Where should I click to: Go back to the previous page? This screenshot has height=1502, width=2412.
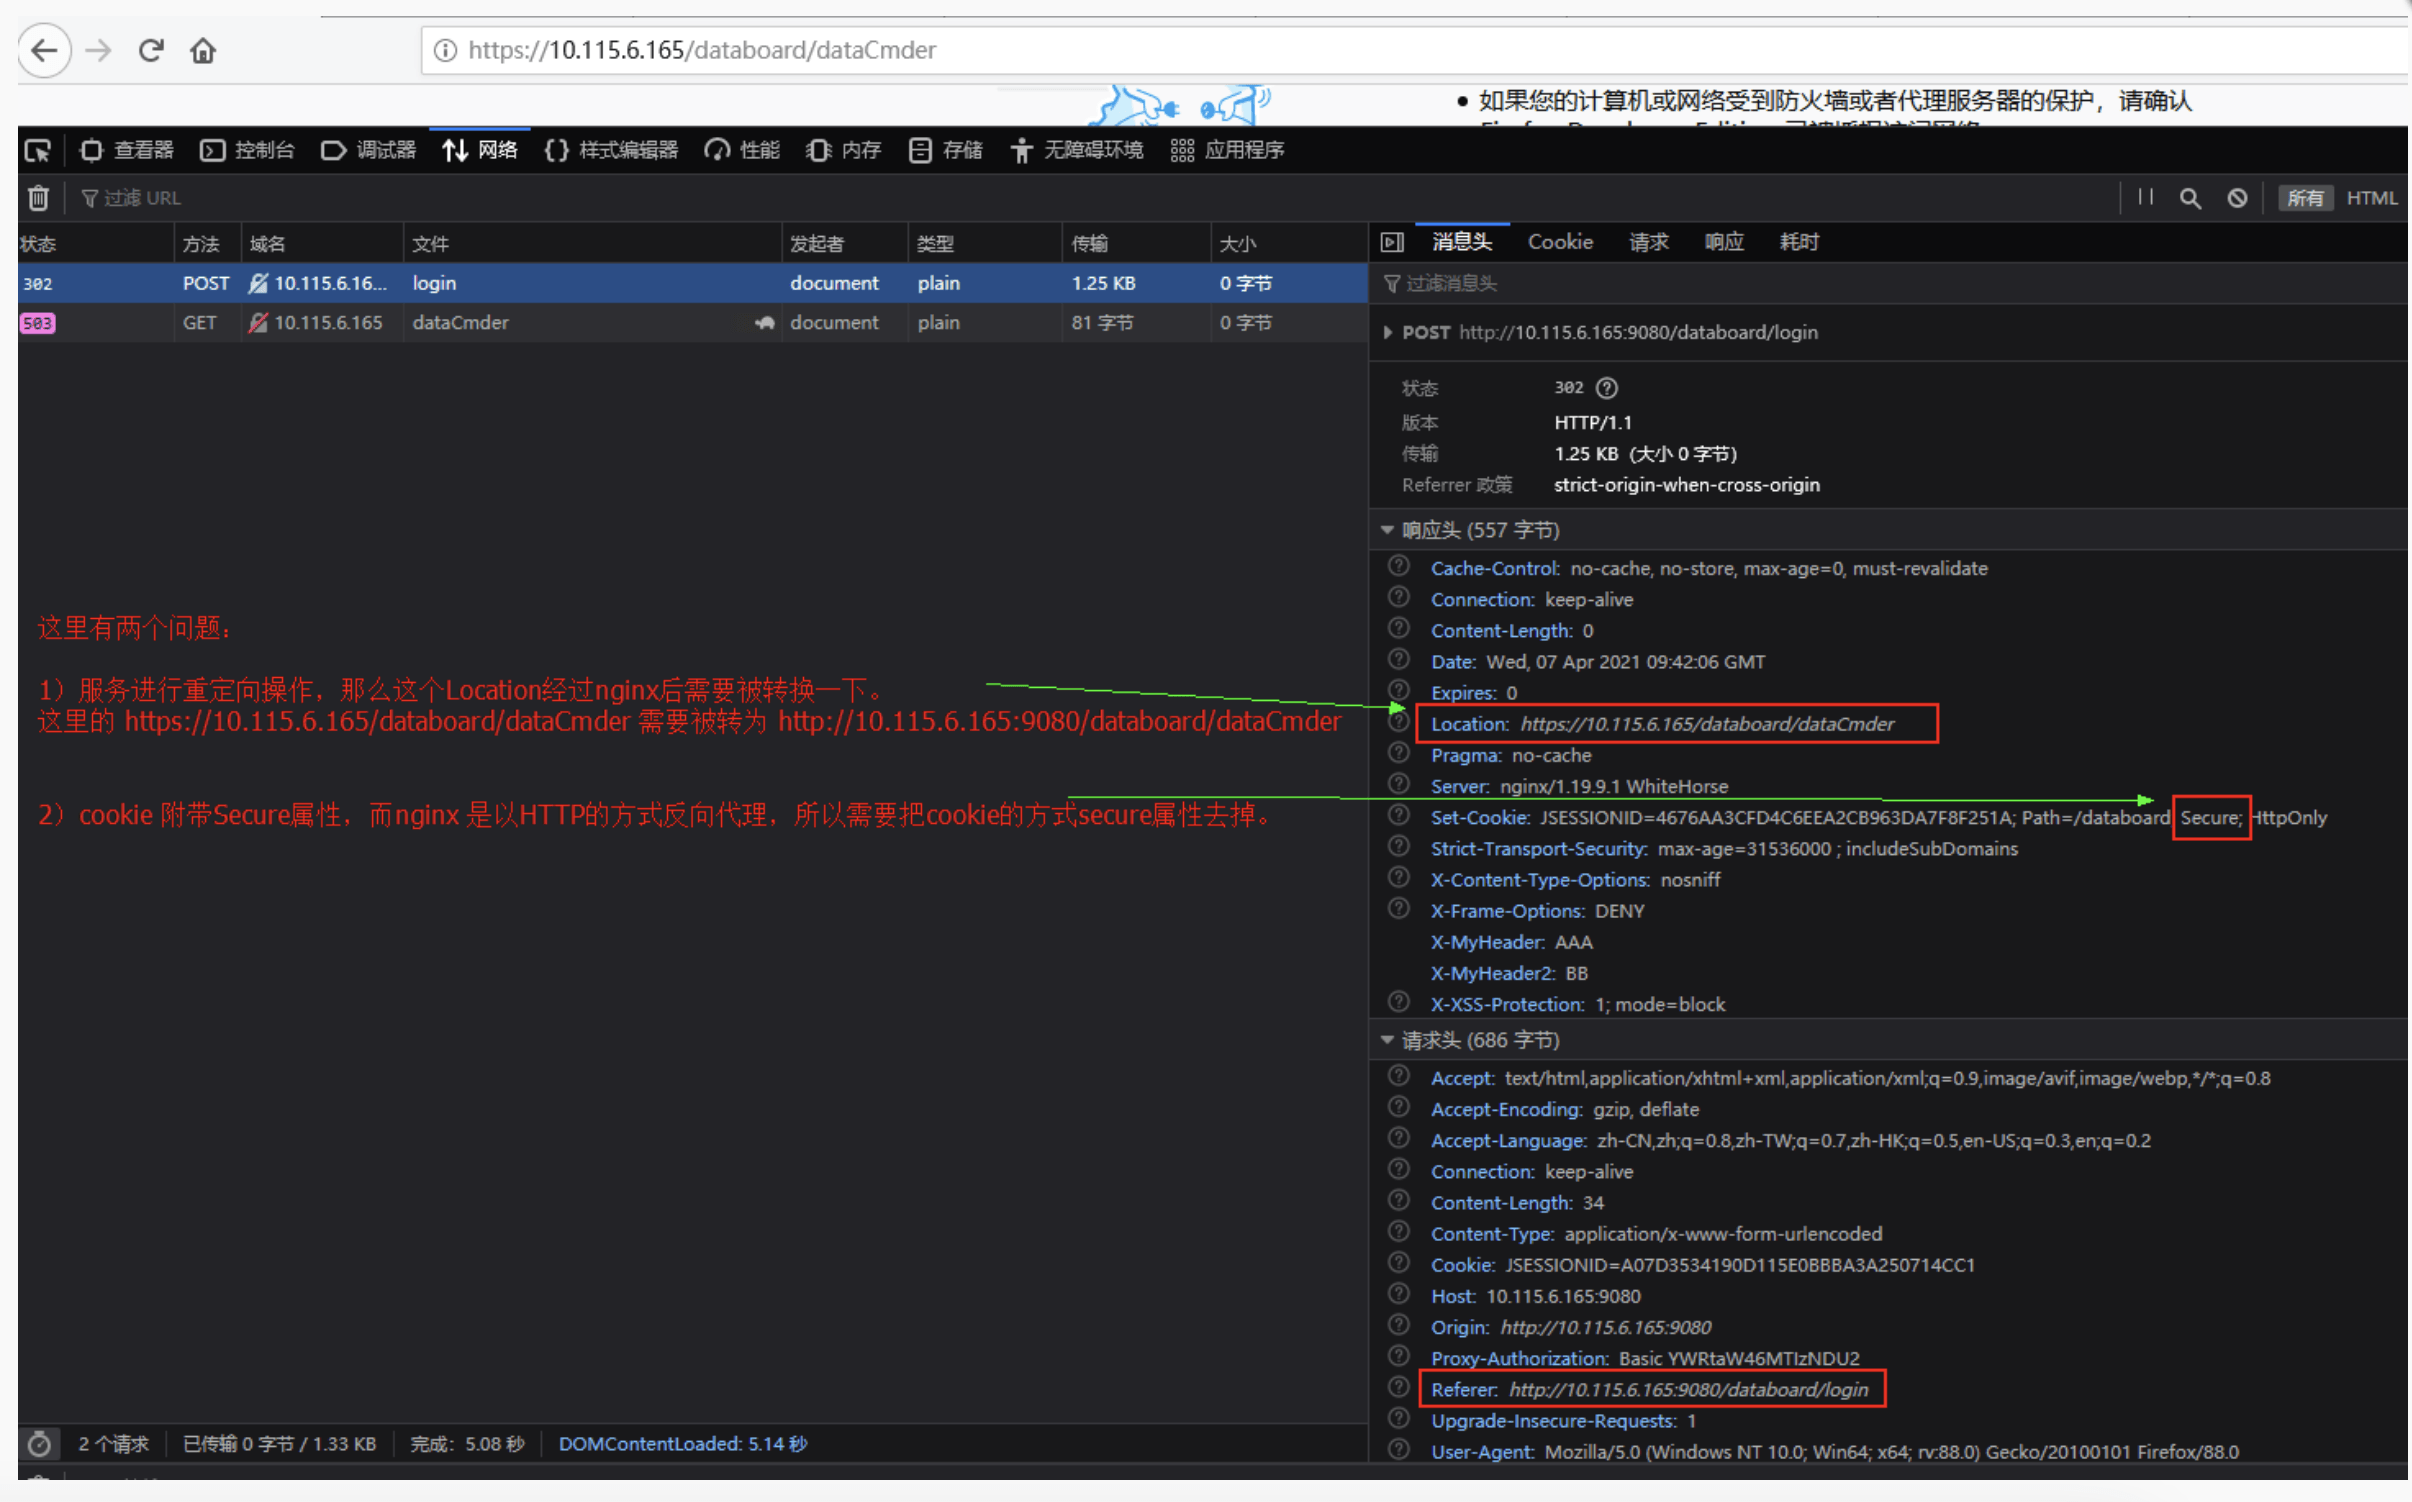point(44,50)
